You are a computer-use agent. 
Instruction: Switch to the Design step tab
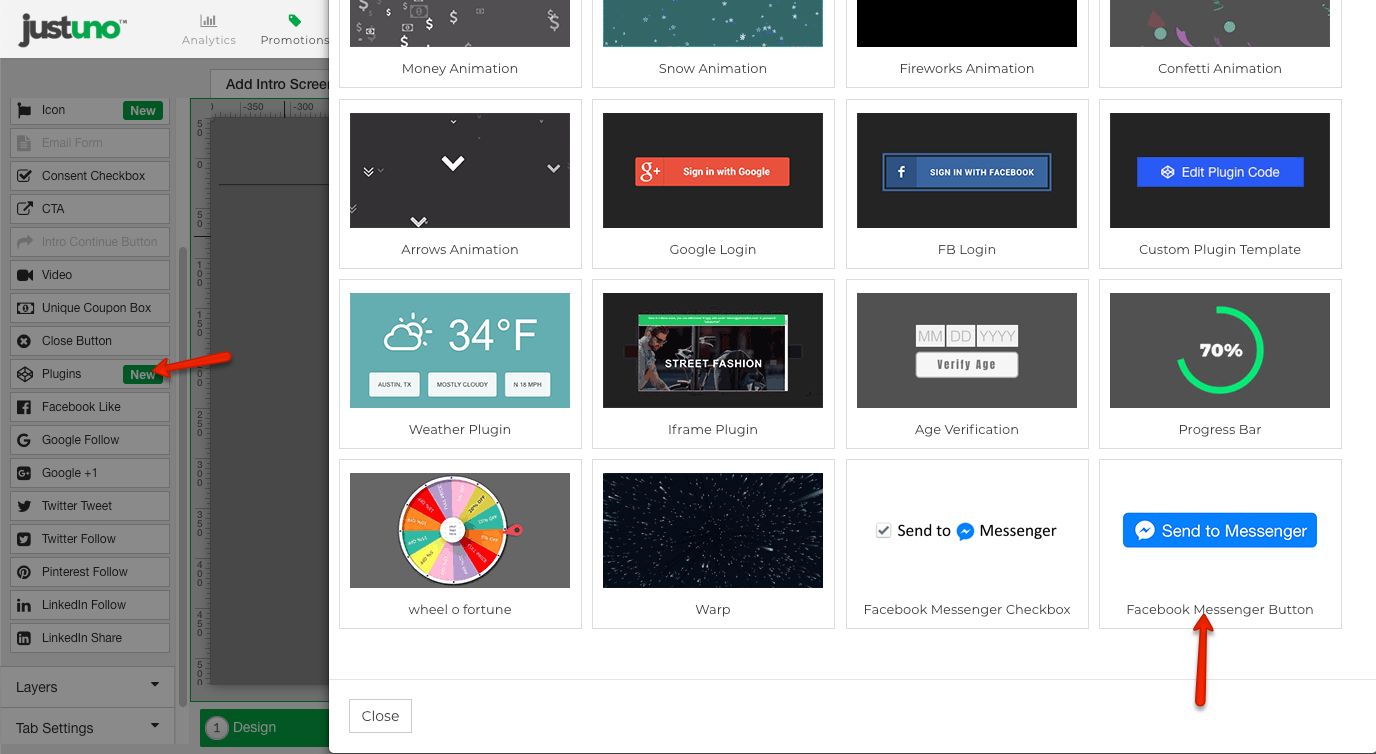tap(254, 728)
